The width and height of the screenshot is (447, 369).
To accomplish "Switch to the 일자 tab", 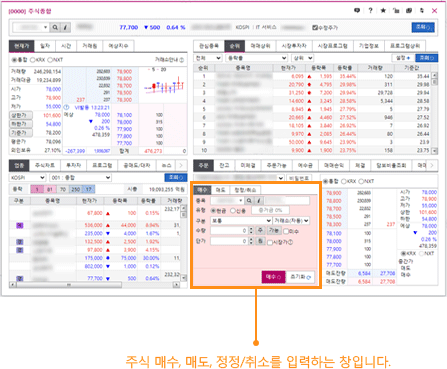I will point(45,46).
